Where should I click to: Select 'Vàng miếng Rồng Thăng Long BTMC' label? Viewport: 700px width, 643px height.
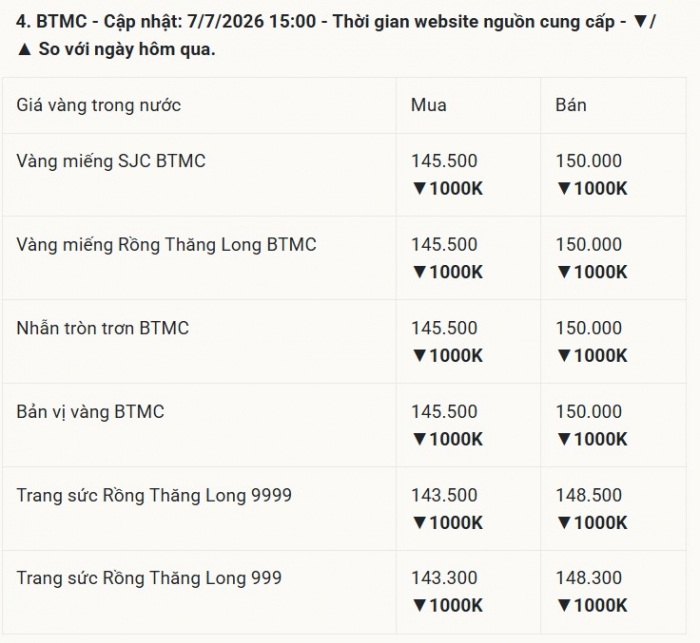pyautogui.click(x=167, y=245)
